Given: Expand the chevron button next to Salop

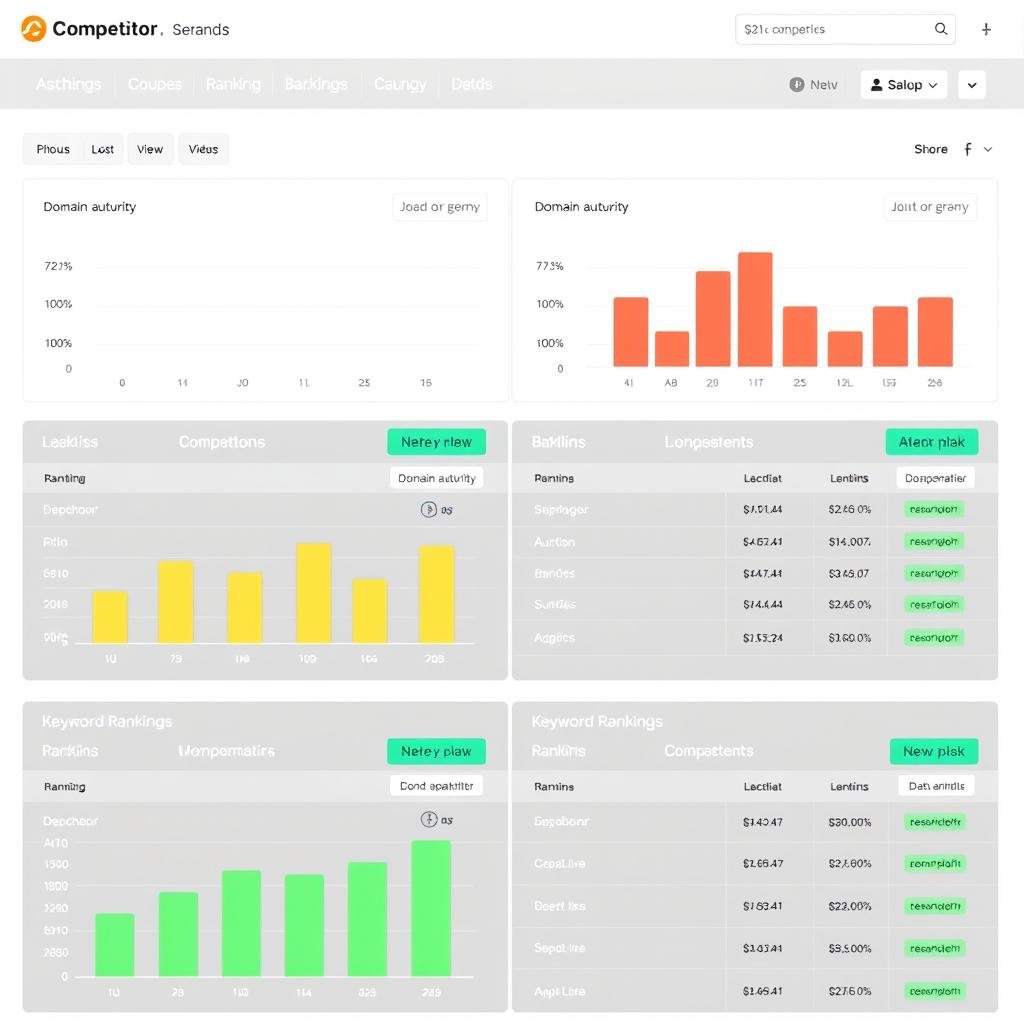Looking at the screenshot, I should pyautogui.click(x=971, y=85).
